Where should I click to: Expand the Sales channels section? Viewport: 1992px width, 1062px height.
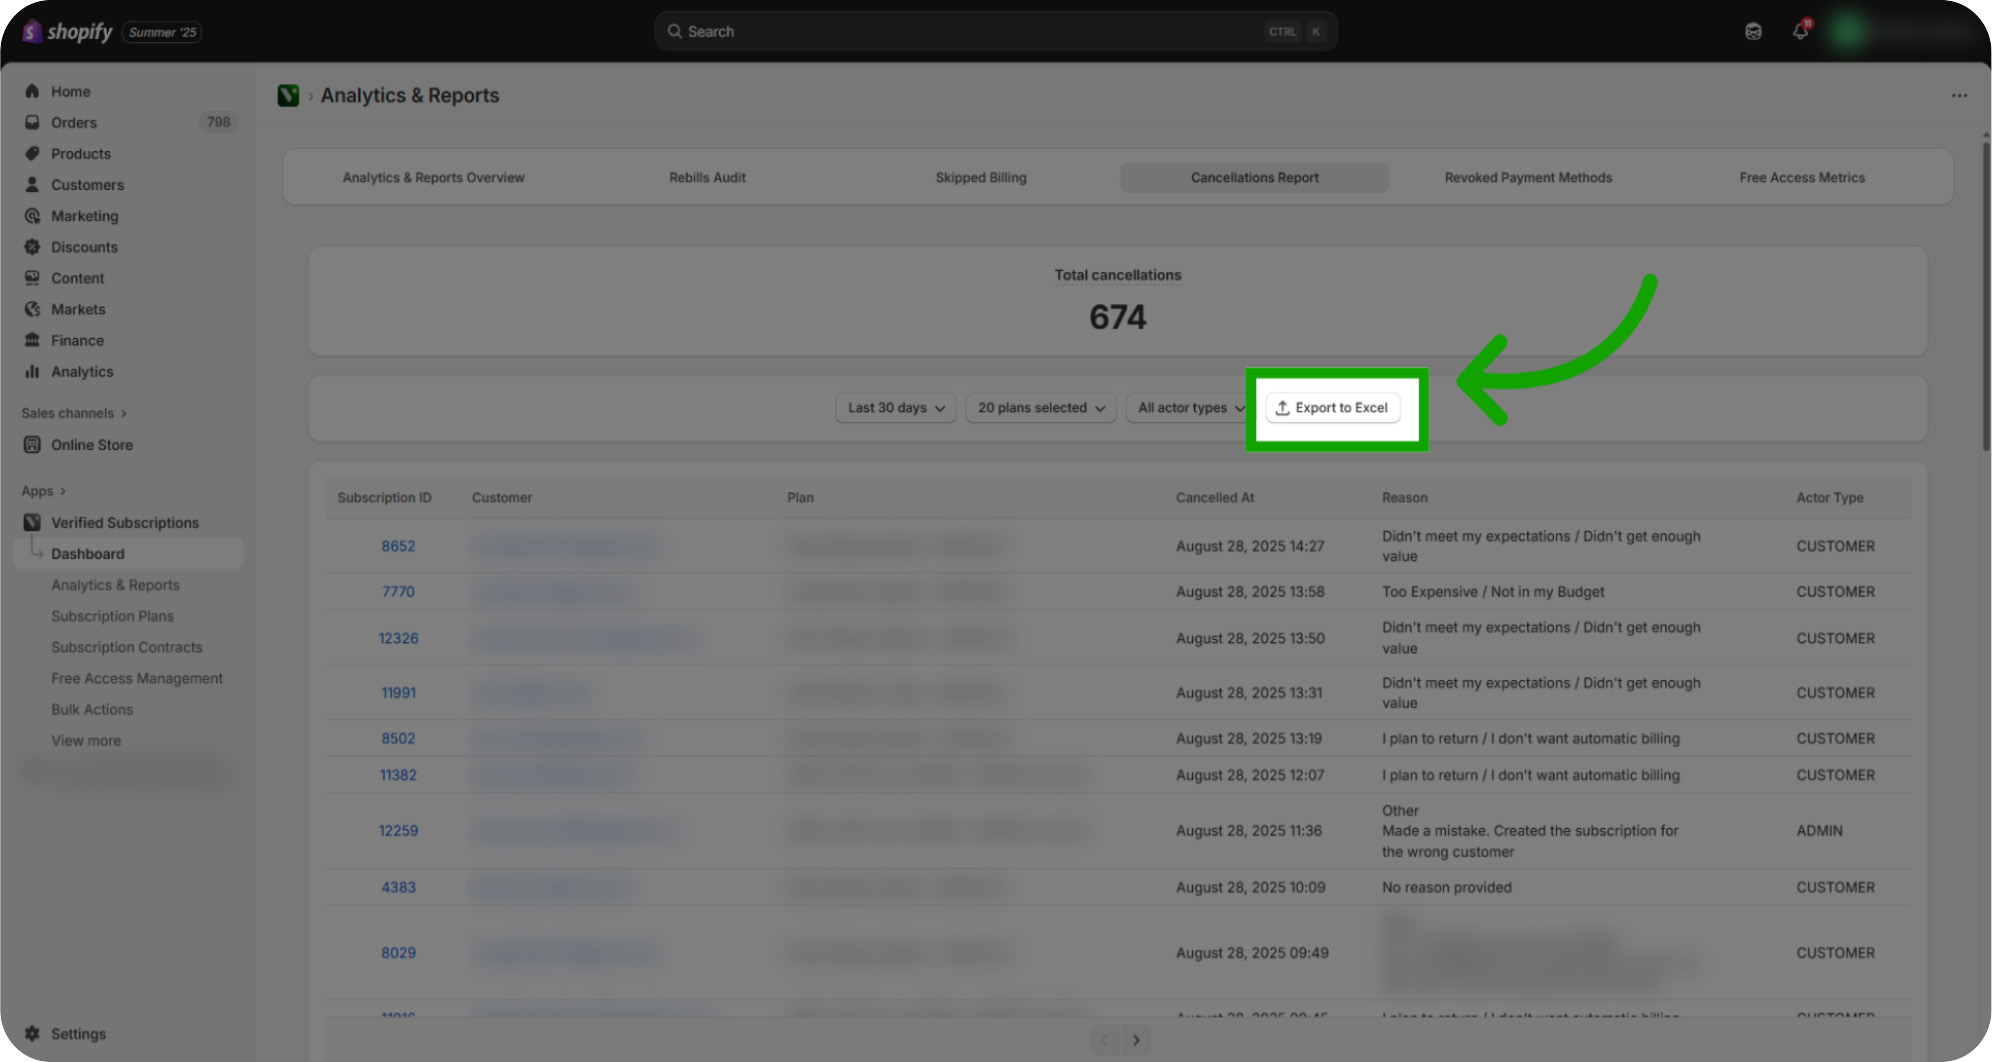tap(73, 413)
